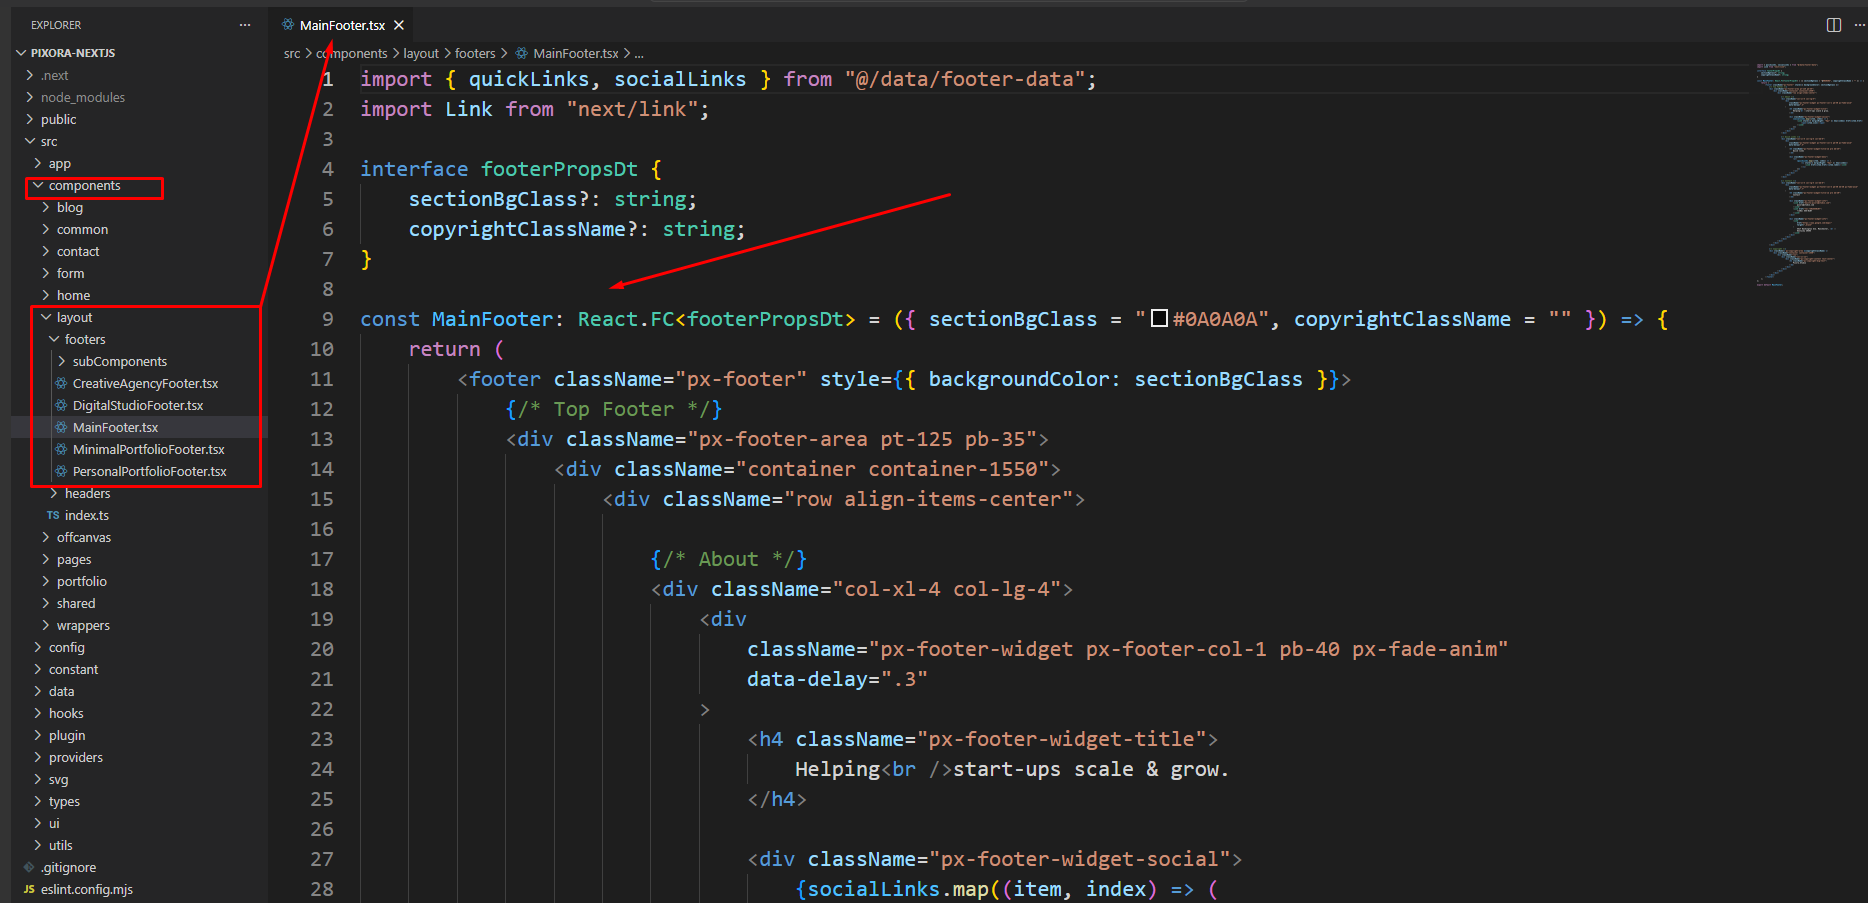Click the JS icon beside eslint.config.mjs
Screen dimensions: 1868x903
[29, 890]
